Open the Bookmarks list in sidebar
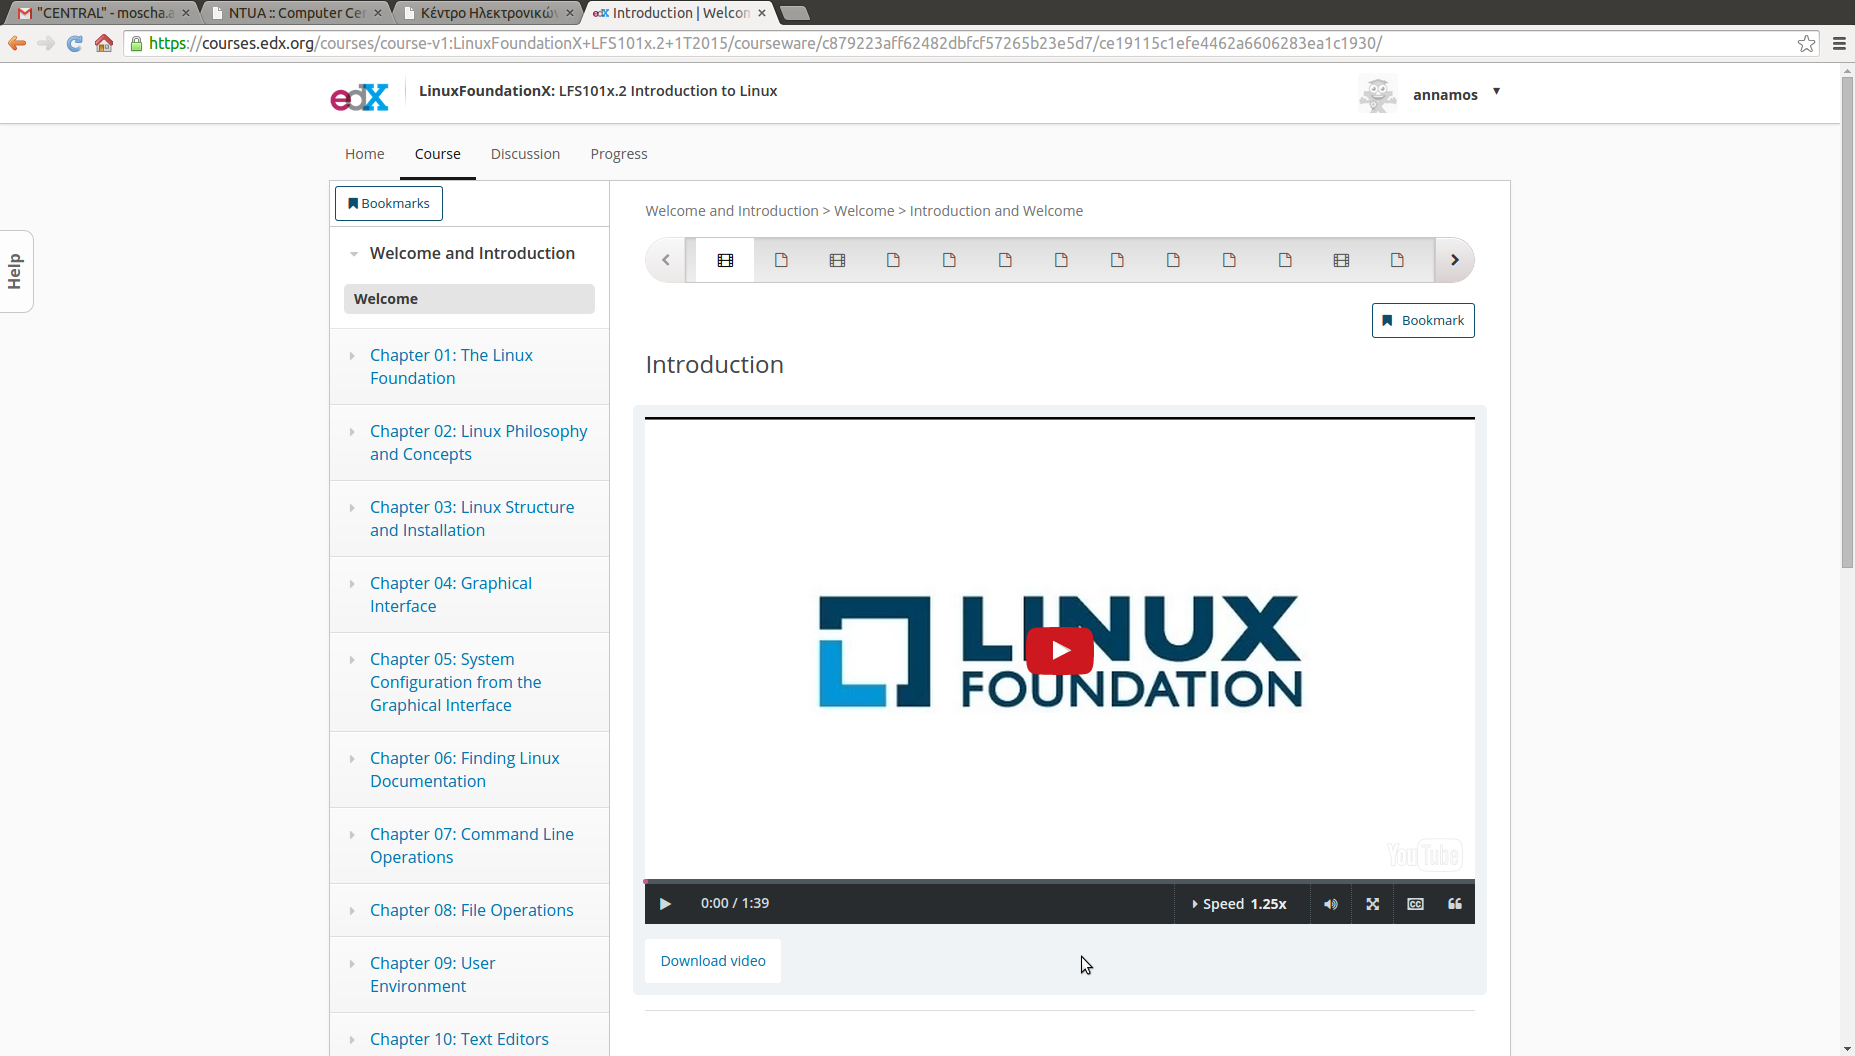The width and height of the screenshot is (1855, 1056). [388, 204]
